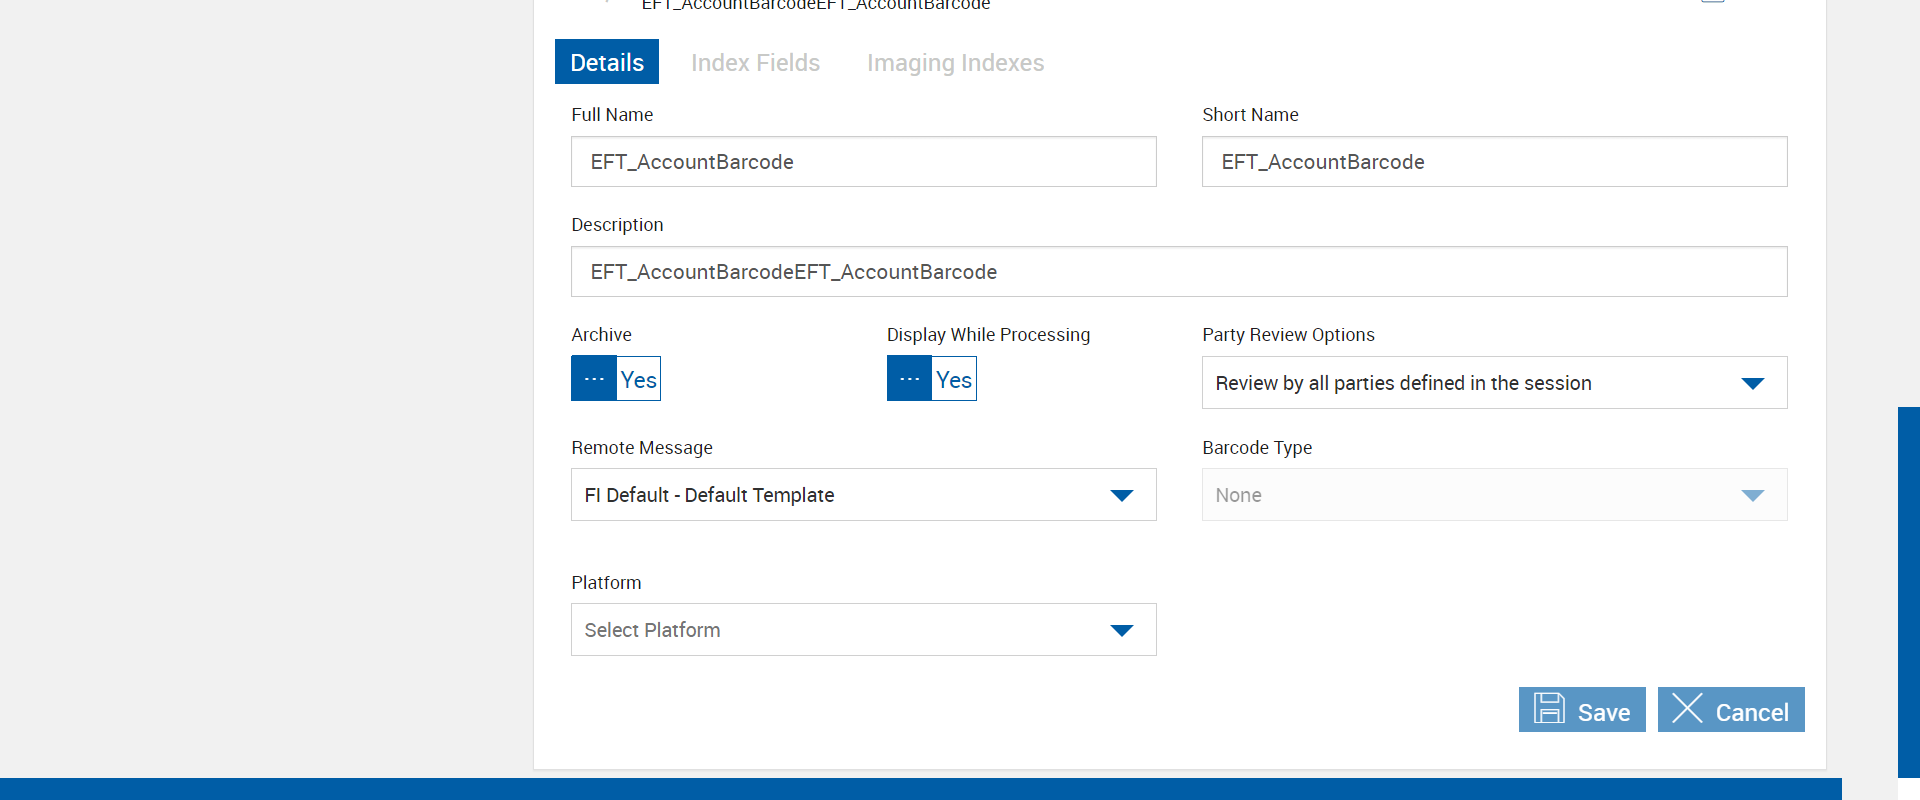
Task: Click the Barcode Type dropdown arrow
Action: [x=1752, y=496]
